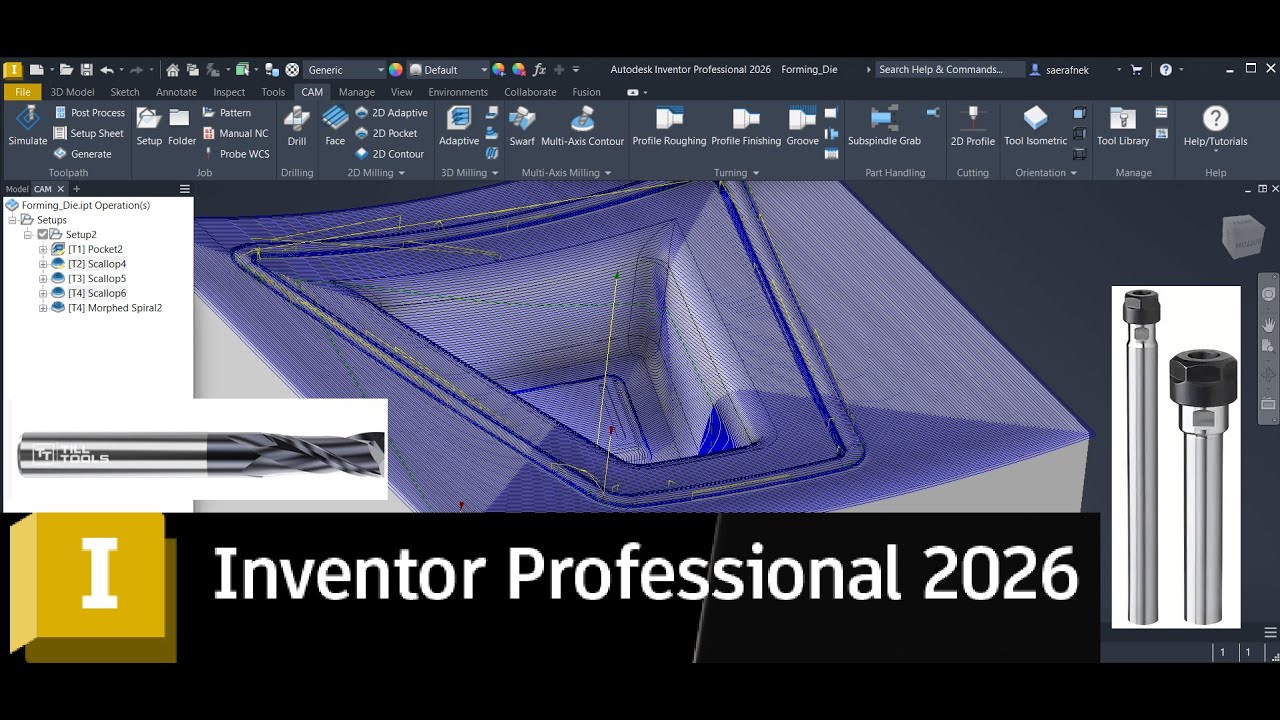Click the Post Process command
Screen dimensions: 1280x720
point(89,113)
